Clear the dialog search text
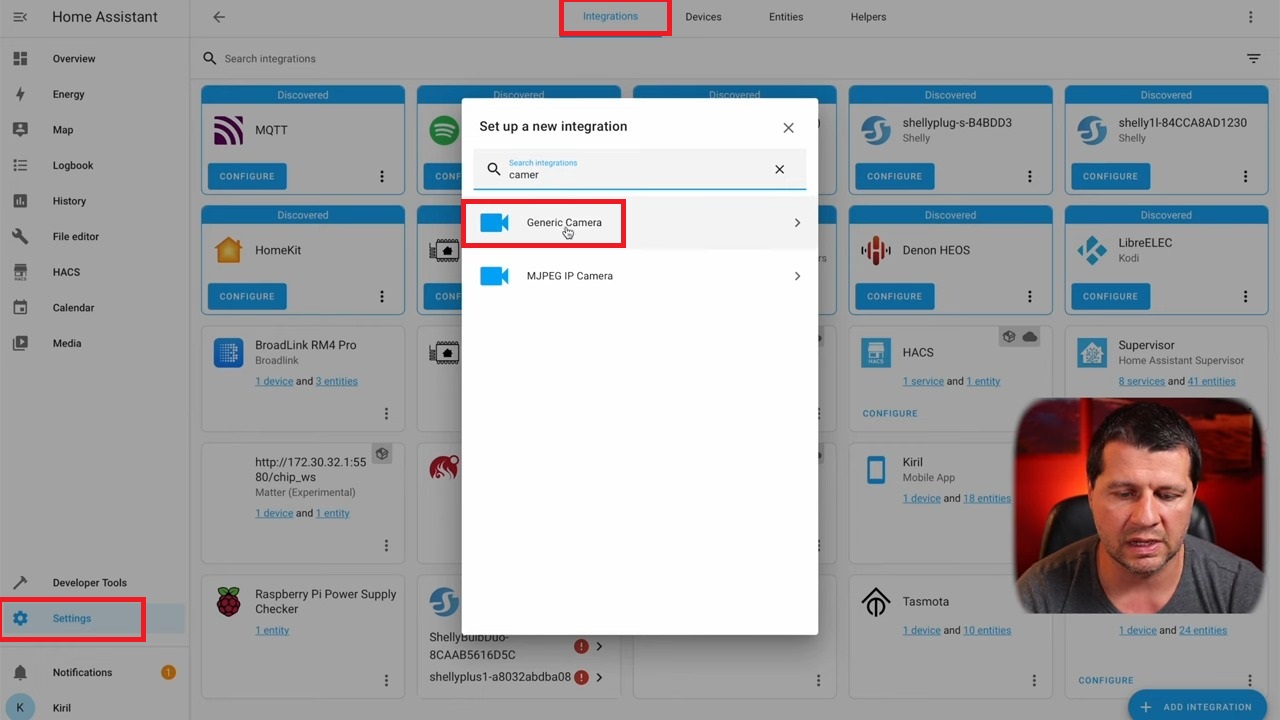This screenshot has width=1280, height=720. (780, 169)
